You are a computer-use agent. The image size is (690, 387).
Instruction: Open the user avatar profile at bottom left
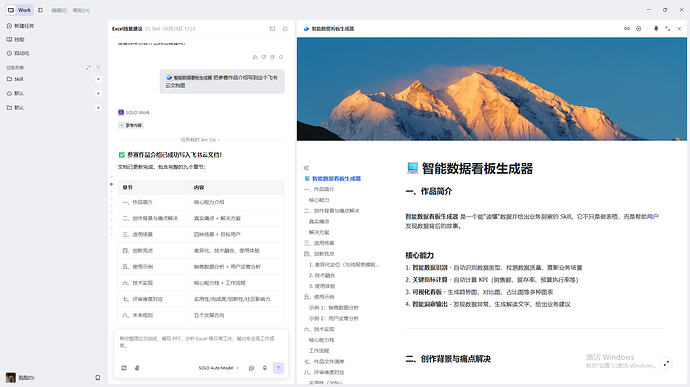pos(11,377)
